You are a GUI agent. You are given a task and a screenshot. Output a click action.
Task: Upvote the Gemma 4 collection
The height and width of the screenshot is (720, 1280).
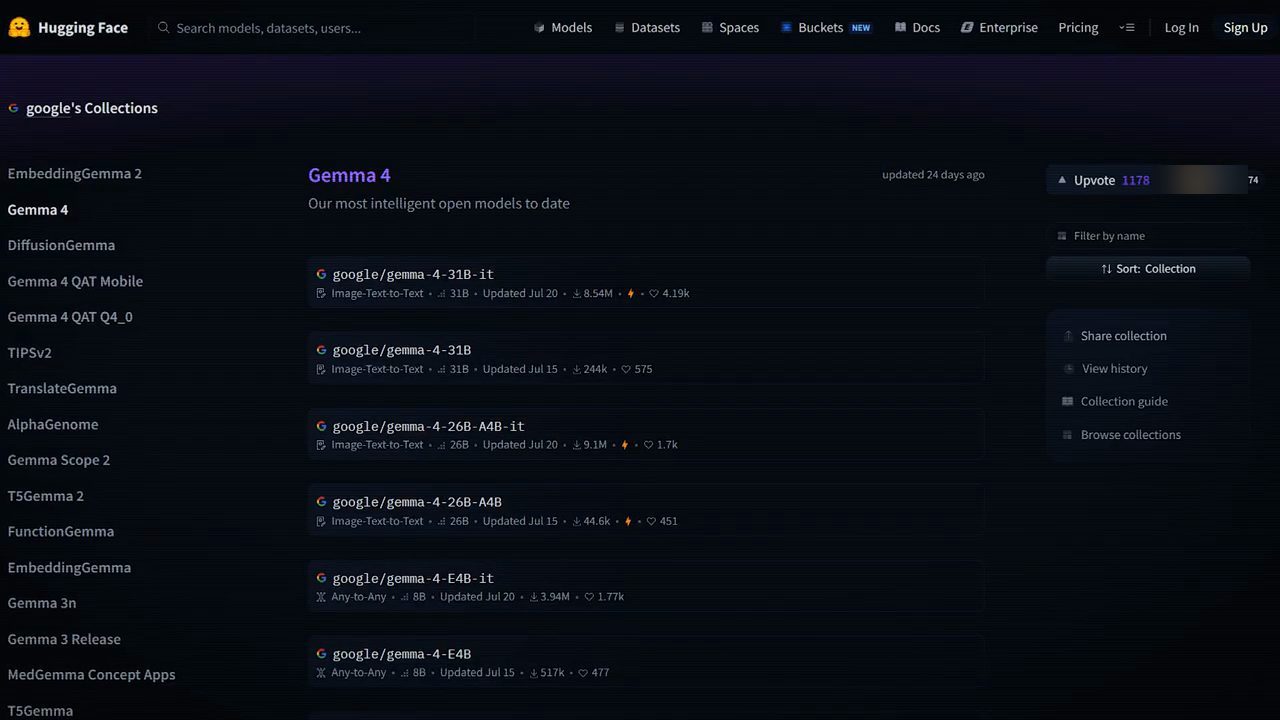[x=1103, y=180]
